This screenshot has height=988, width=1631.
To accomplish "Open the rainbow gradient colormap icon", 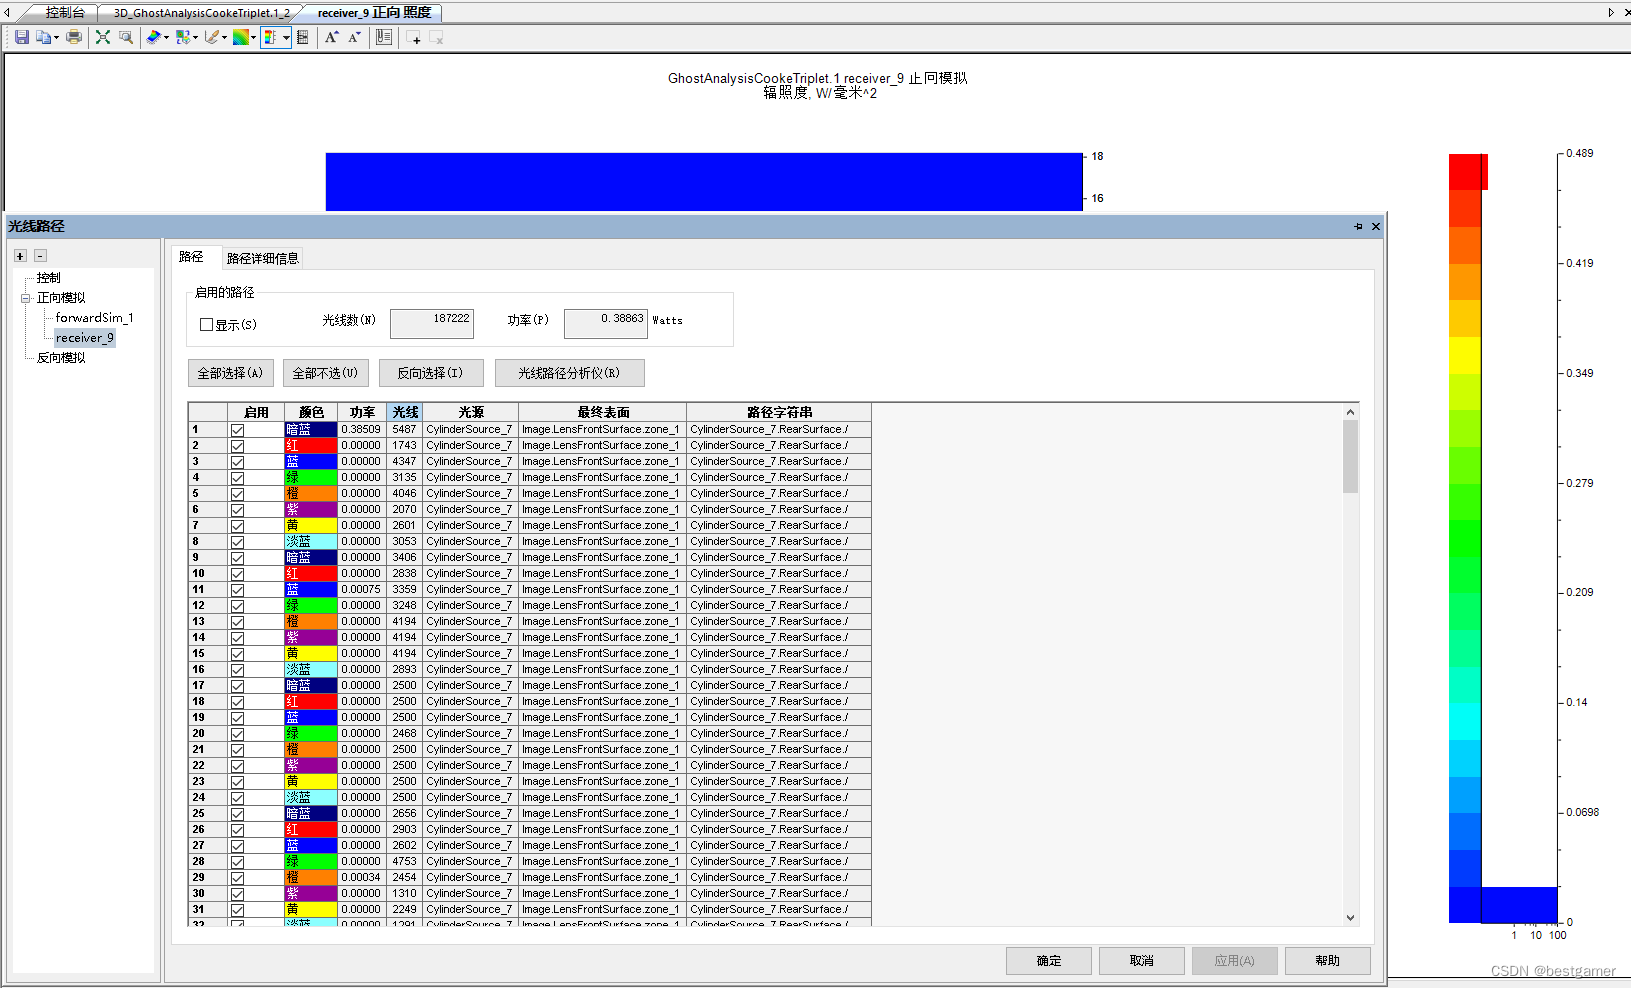I will click(x=242, y=37).
